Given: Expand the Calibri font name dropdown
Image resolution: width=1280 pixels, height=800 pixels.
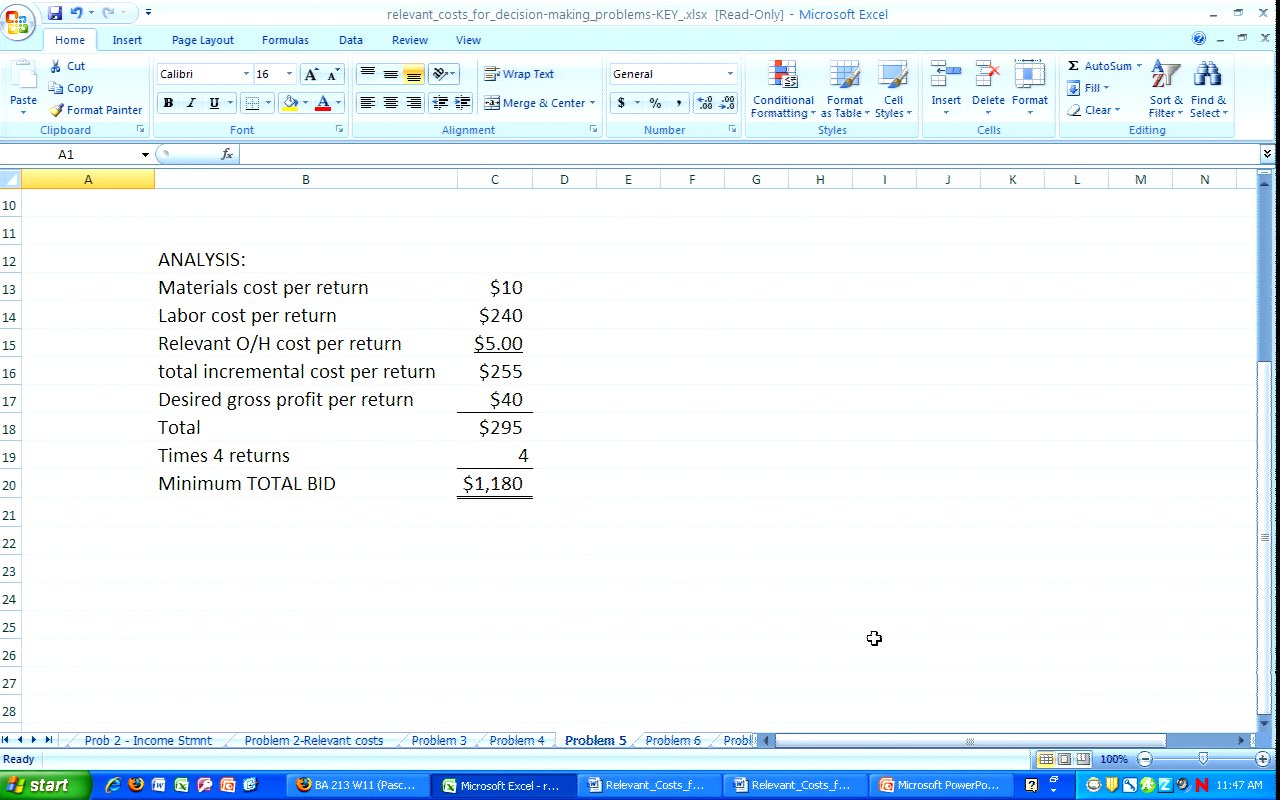Looking at the screenshot, I should coord(246,74).
